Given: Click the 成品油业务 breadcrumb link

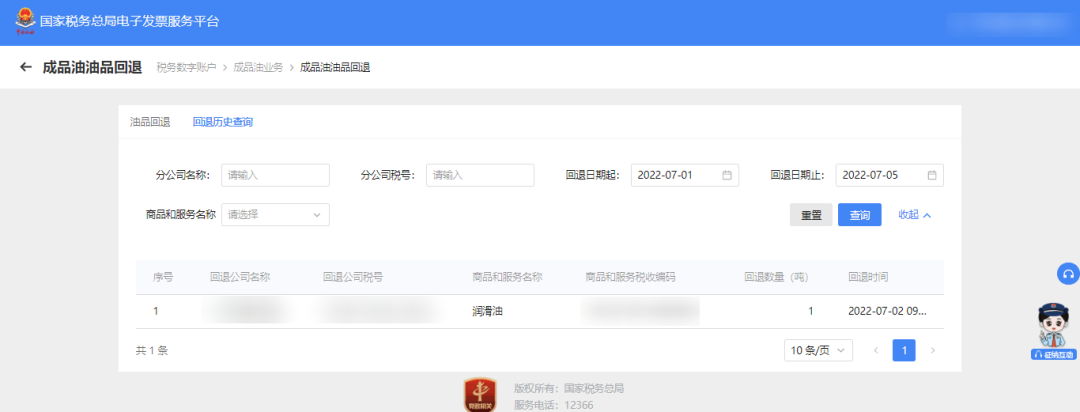Looking at the screenshot, I should [x=258, y=67].
